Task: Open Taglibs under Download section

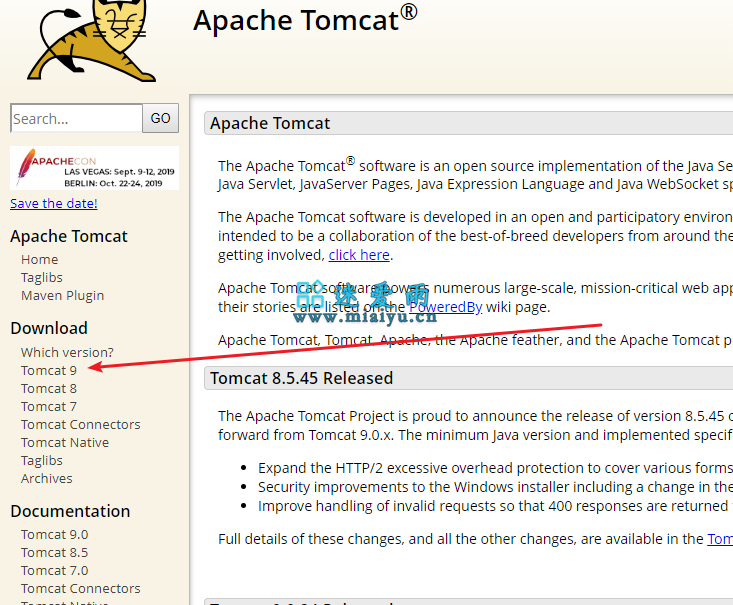Action: [x=42, y=461]
